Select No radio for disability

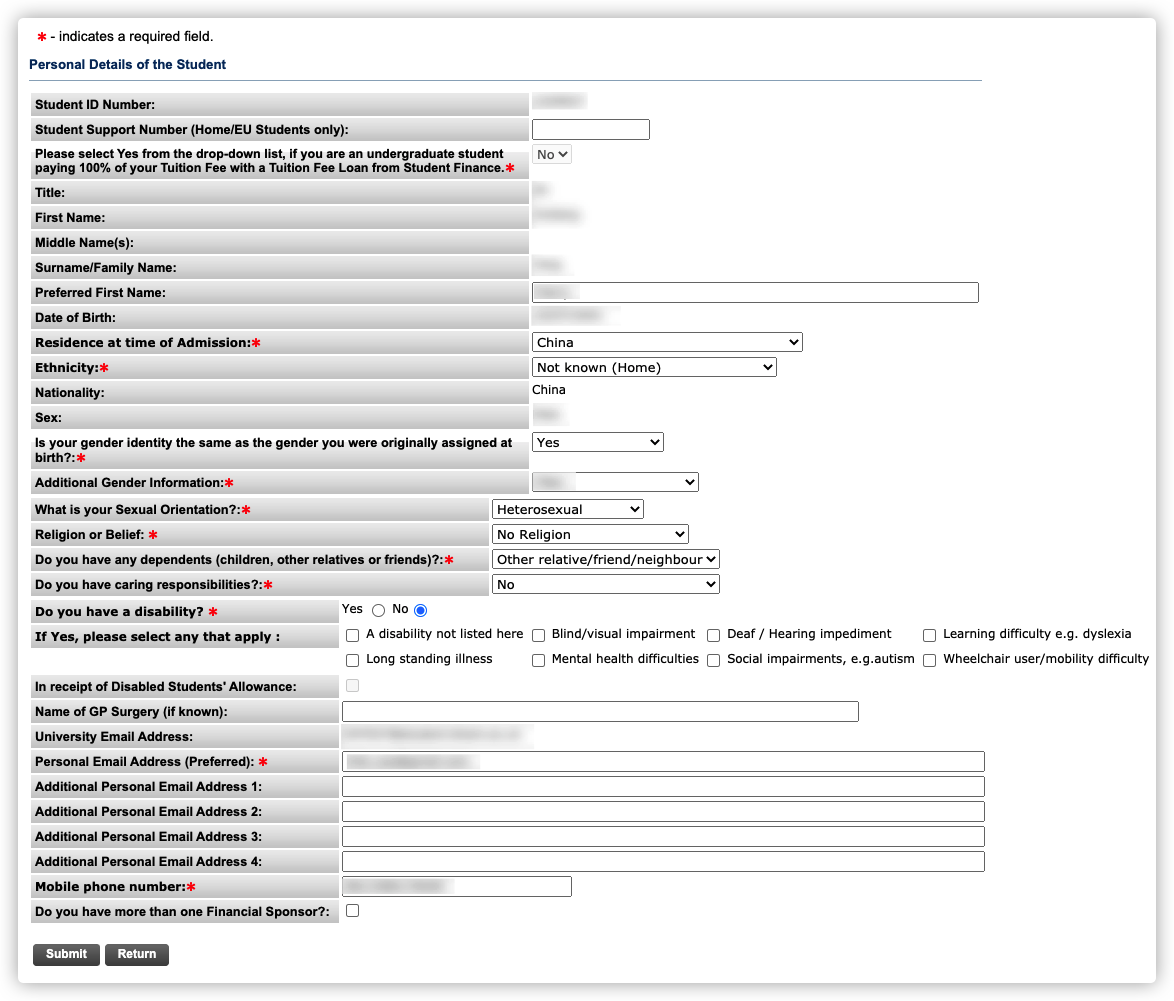[420, 610]
